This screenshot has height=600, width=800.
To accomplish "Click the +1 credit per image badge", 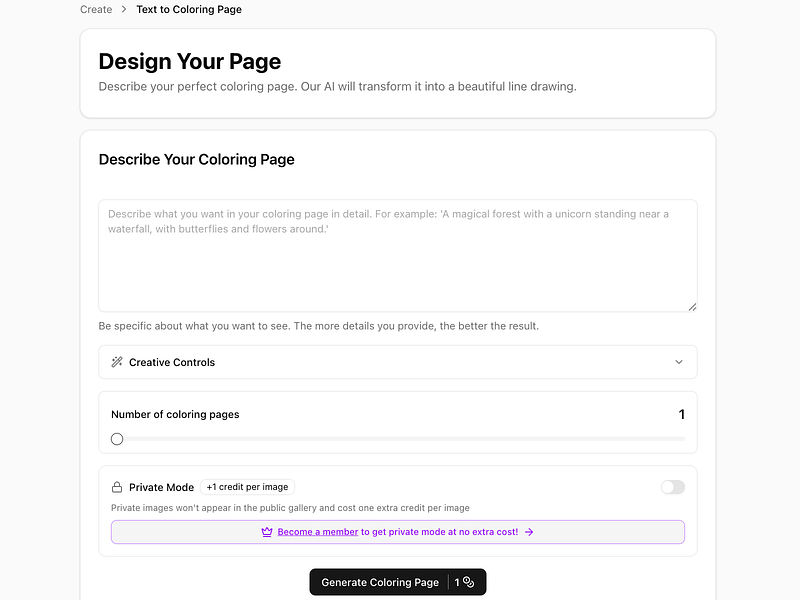I will tap(247, 487).
